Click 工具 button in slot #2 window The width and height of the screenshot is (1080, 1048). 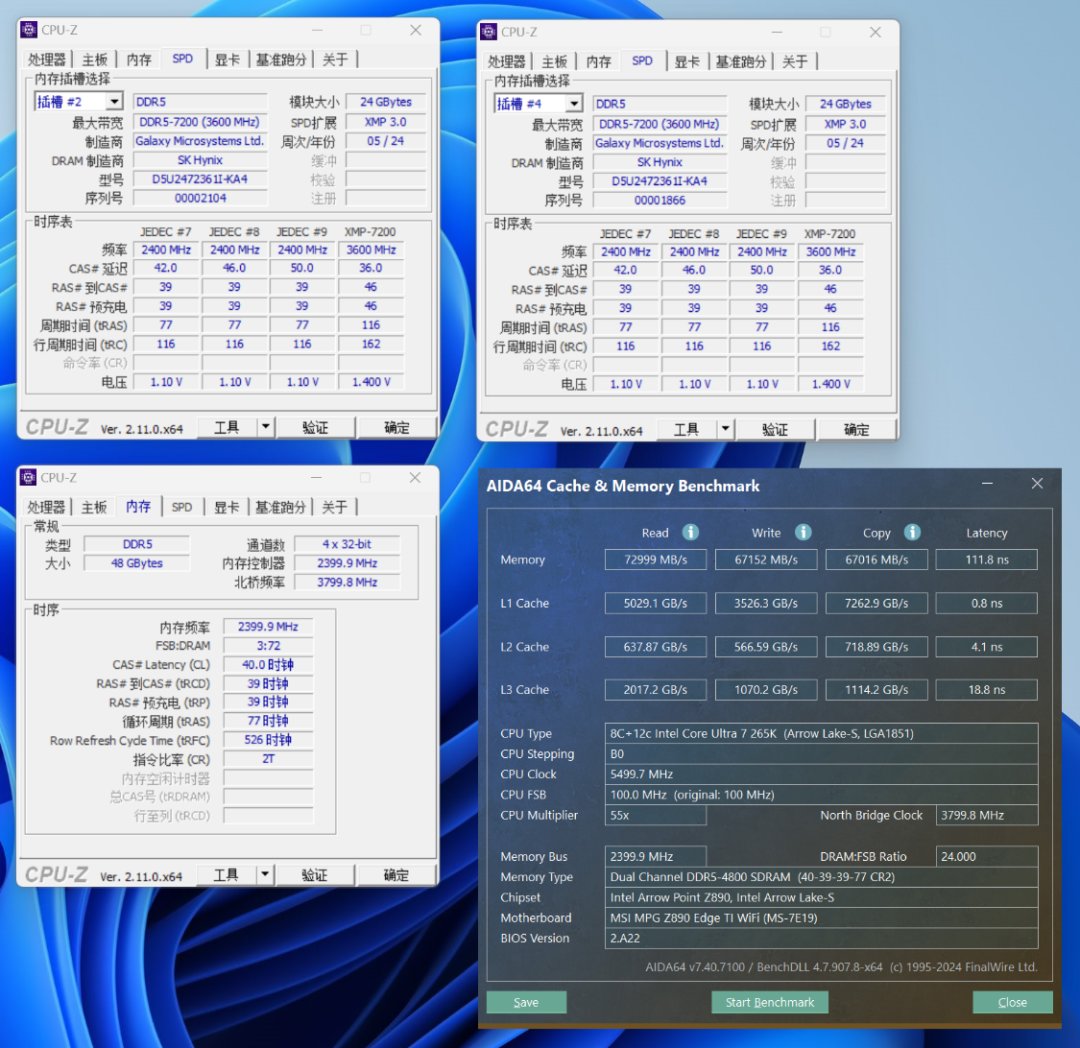pos(227,427)
